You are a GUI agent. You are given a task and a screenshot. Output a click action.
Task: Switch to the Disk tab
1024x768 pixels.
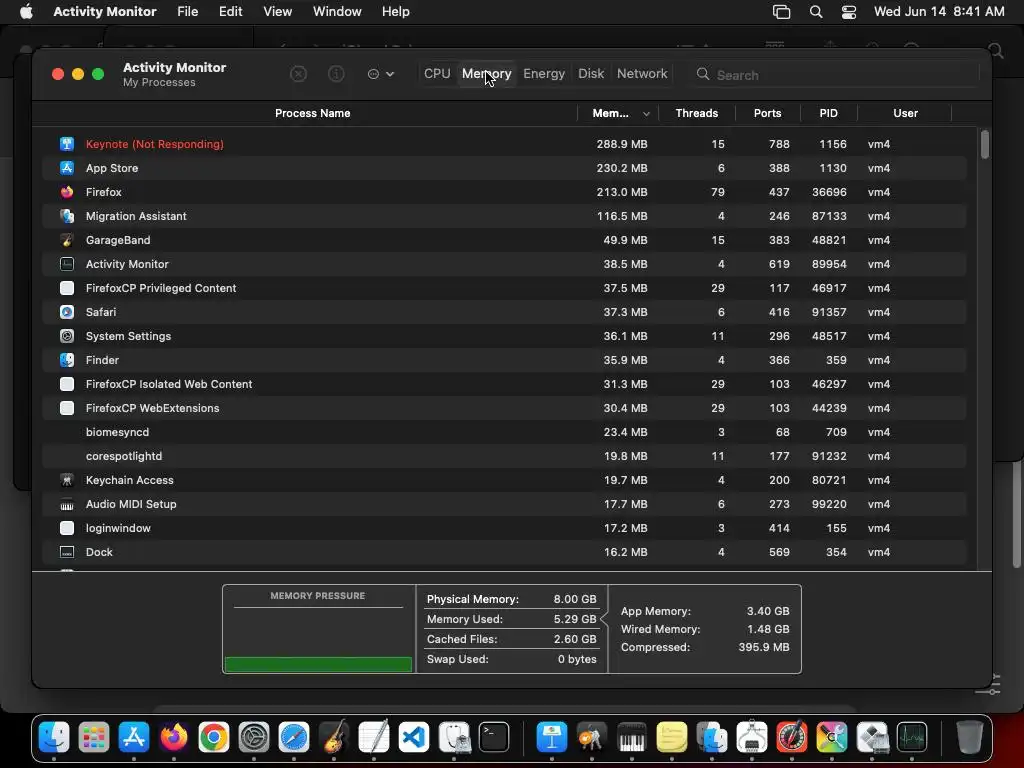[x=590, y=74]
